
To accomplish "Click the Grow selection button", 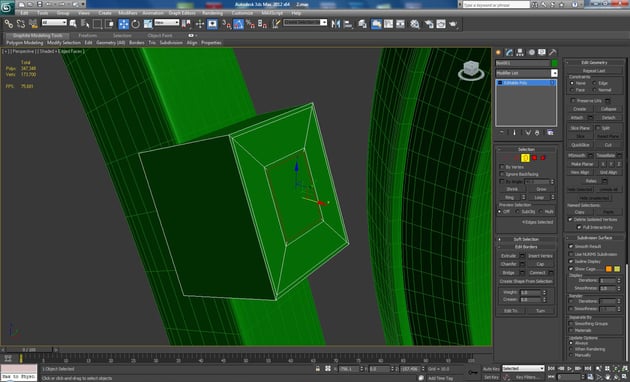I will point(541,189).
